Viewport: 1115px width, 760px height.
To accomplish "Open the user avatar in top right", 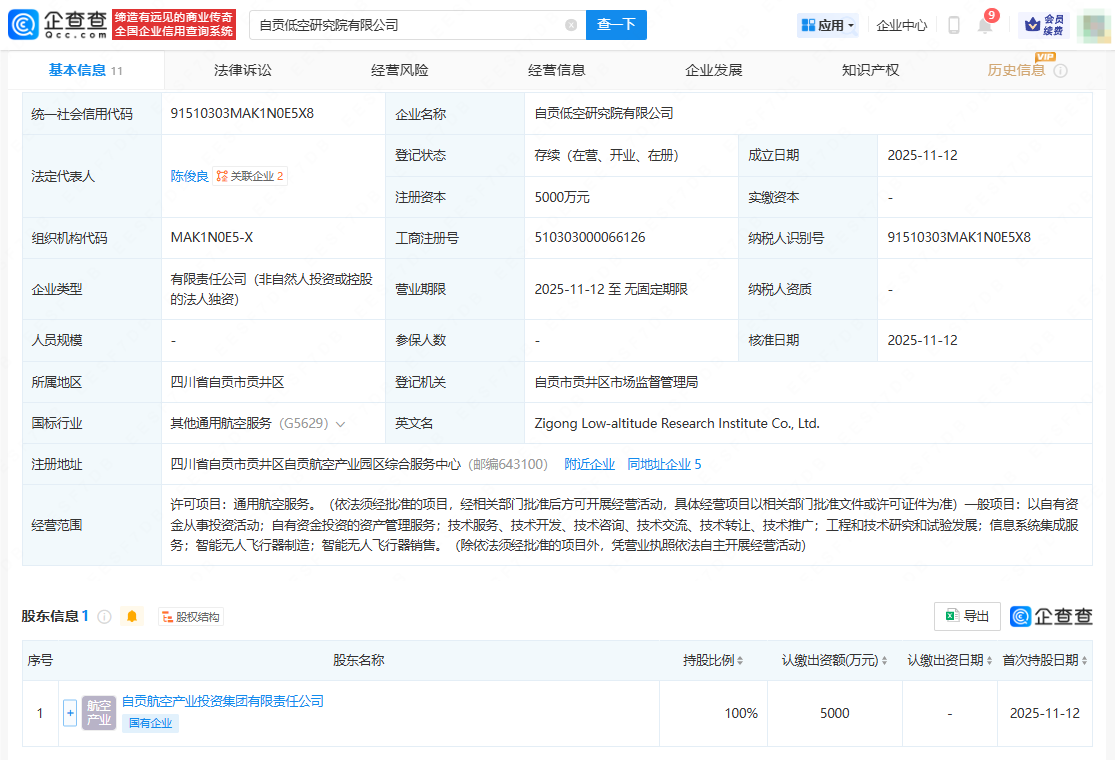I will pos(1094,25).
